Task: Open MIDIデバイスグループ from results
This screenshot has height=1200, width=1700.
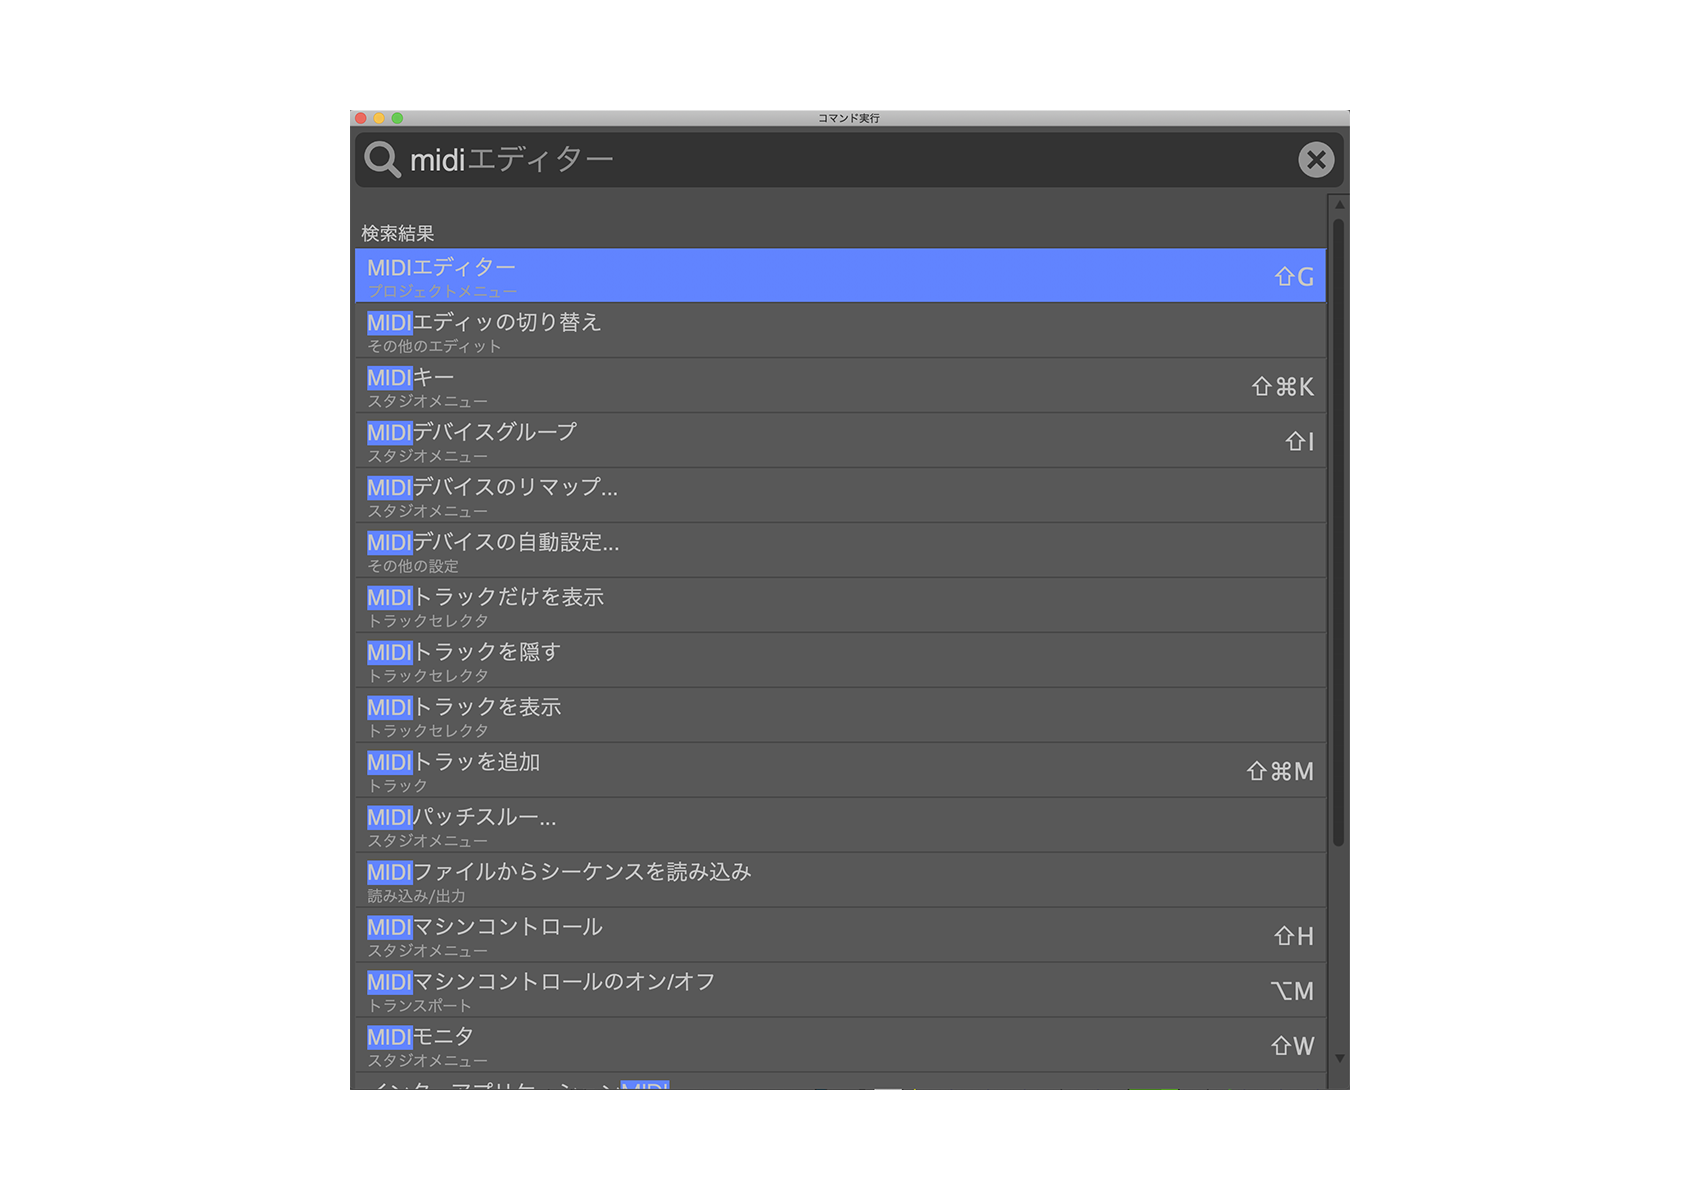Action: coord(840,441)
